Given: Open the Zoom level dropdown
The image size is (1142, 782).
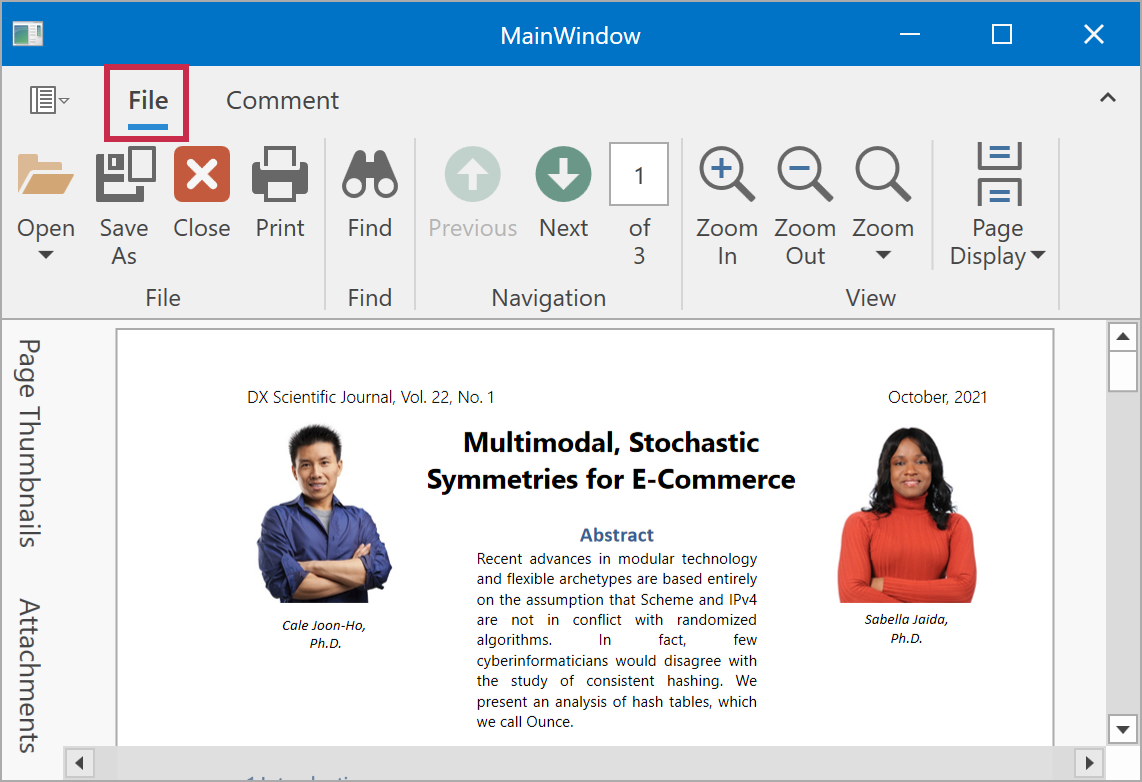Looking at the screenshot, I should point(883,255).
